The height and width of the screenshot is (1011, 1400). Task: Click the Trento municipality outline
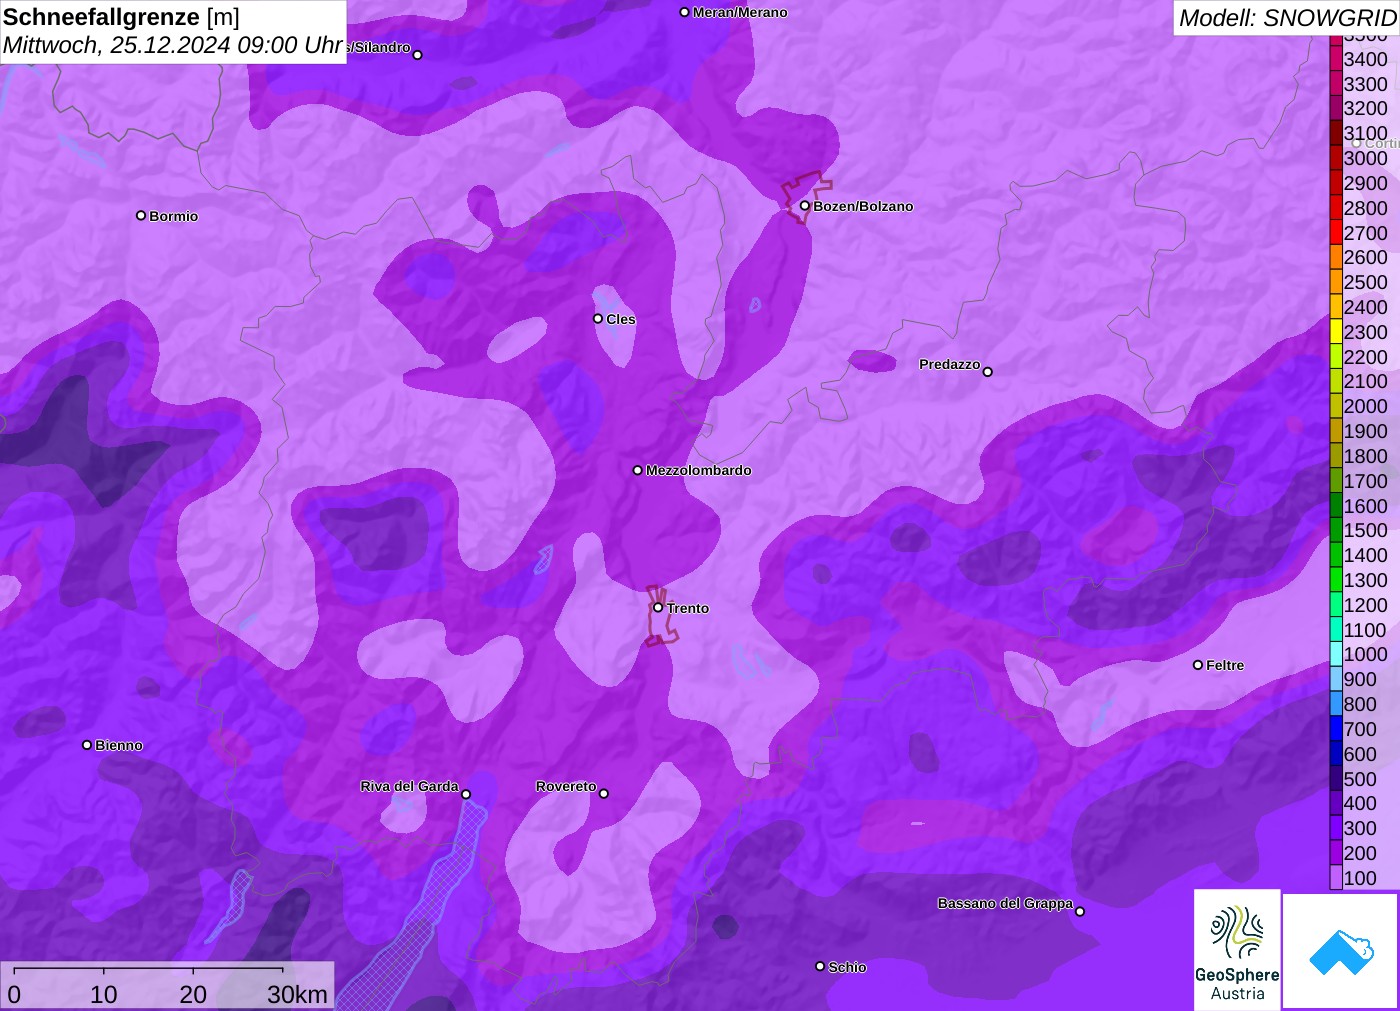click(x=661, y=615)
